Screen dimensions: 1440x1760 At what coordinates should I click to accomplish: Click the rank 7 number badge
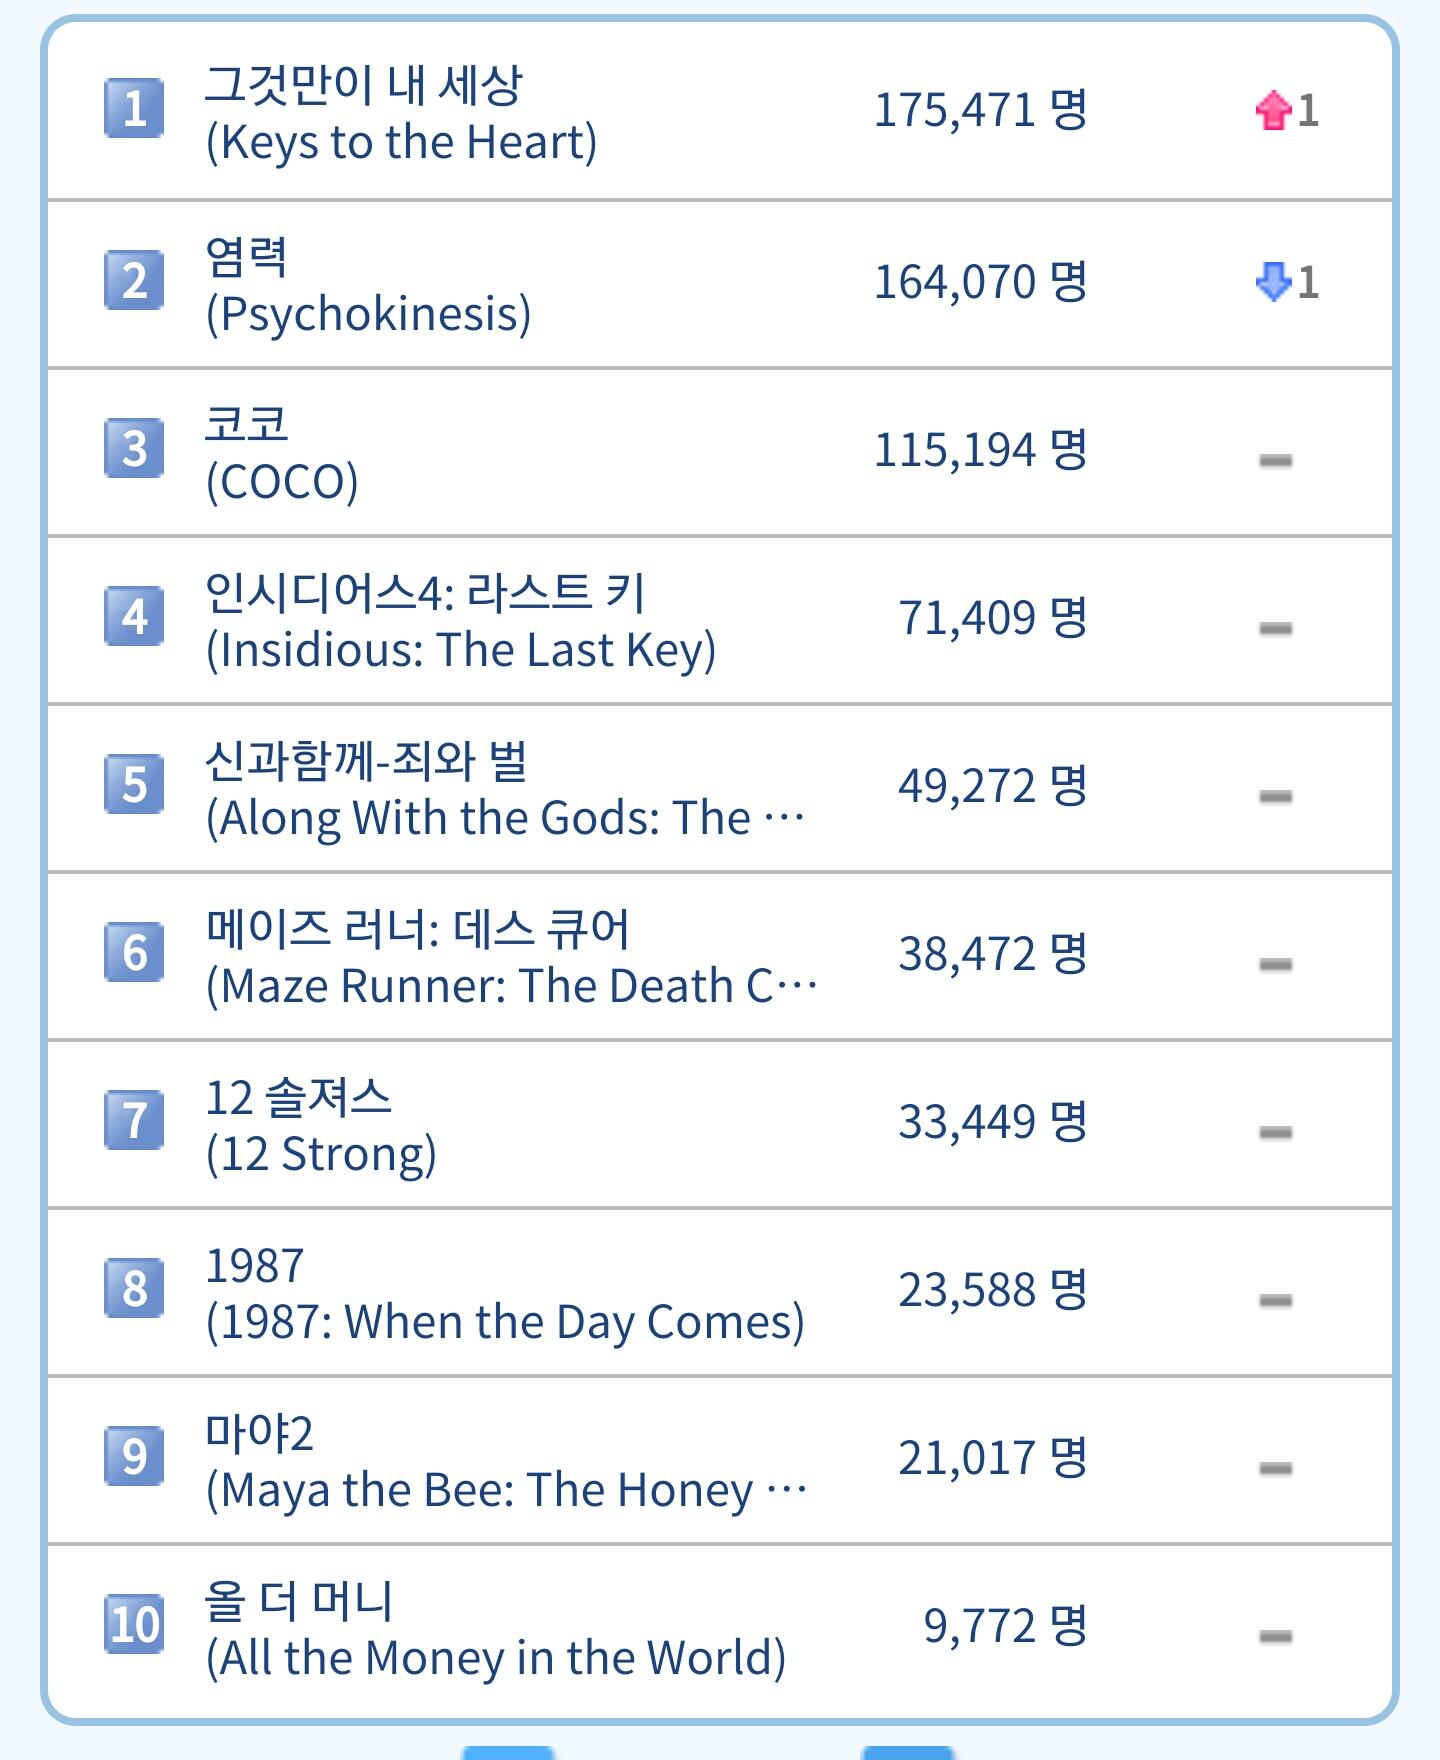point(134,1120)
